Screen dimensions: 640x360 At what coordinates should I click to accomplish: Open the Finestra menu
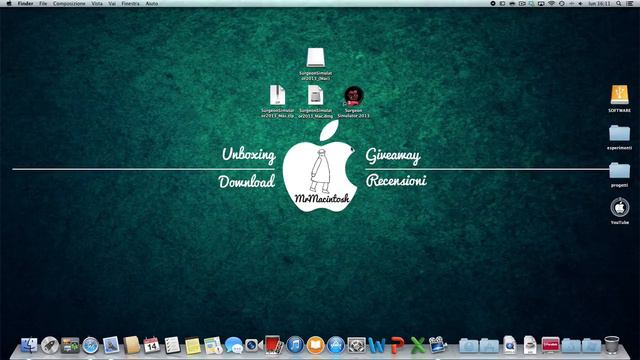130,3
